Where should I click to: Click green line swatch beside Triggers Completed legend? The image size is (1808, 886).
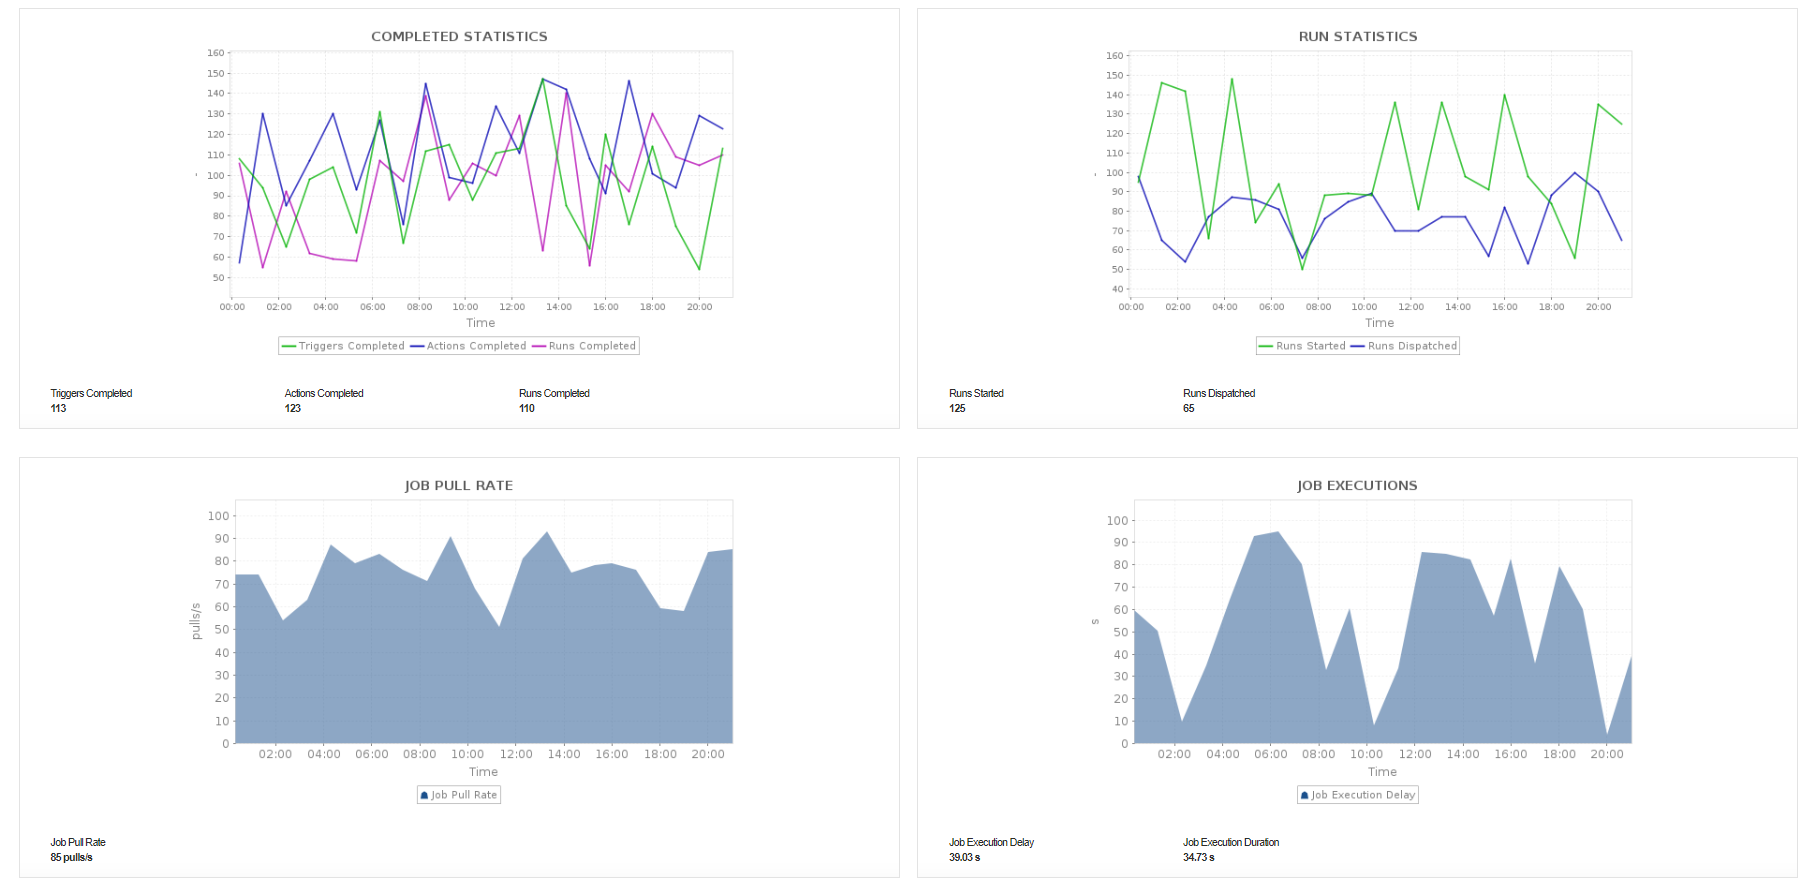[289, 346]
